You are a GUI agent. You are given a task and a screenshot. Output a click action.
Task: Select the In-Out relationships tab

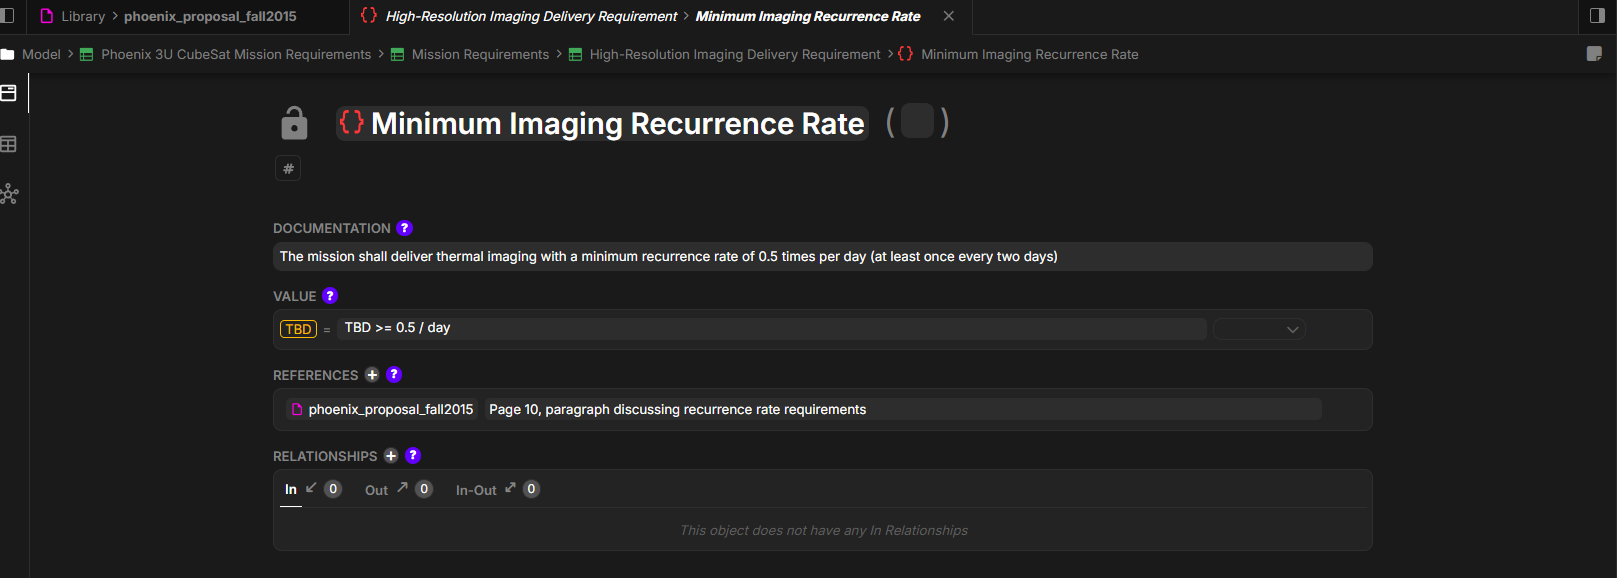pos(497,489)
